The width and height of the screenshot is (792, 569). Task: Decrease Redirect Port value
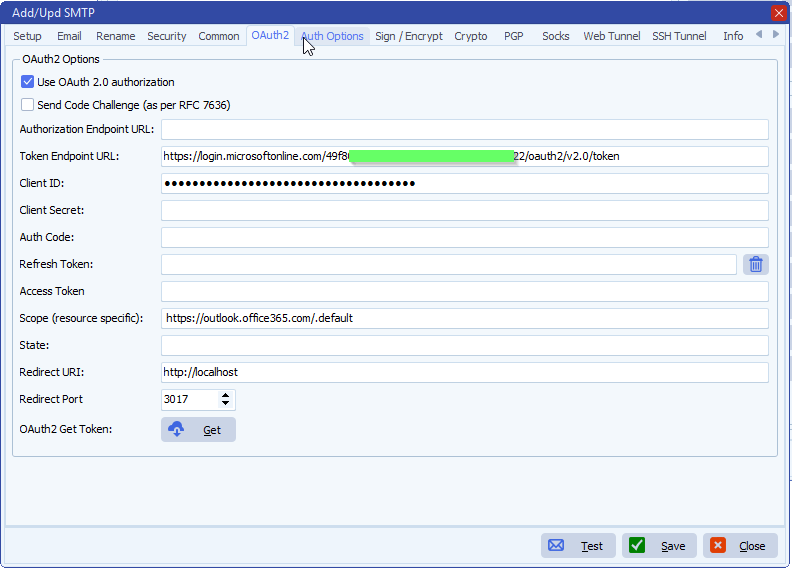[225, 403]
